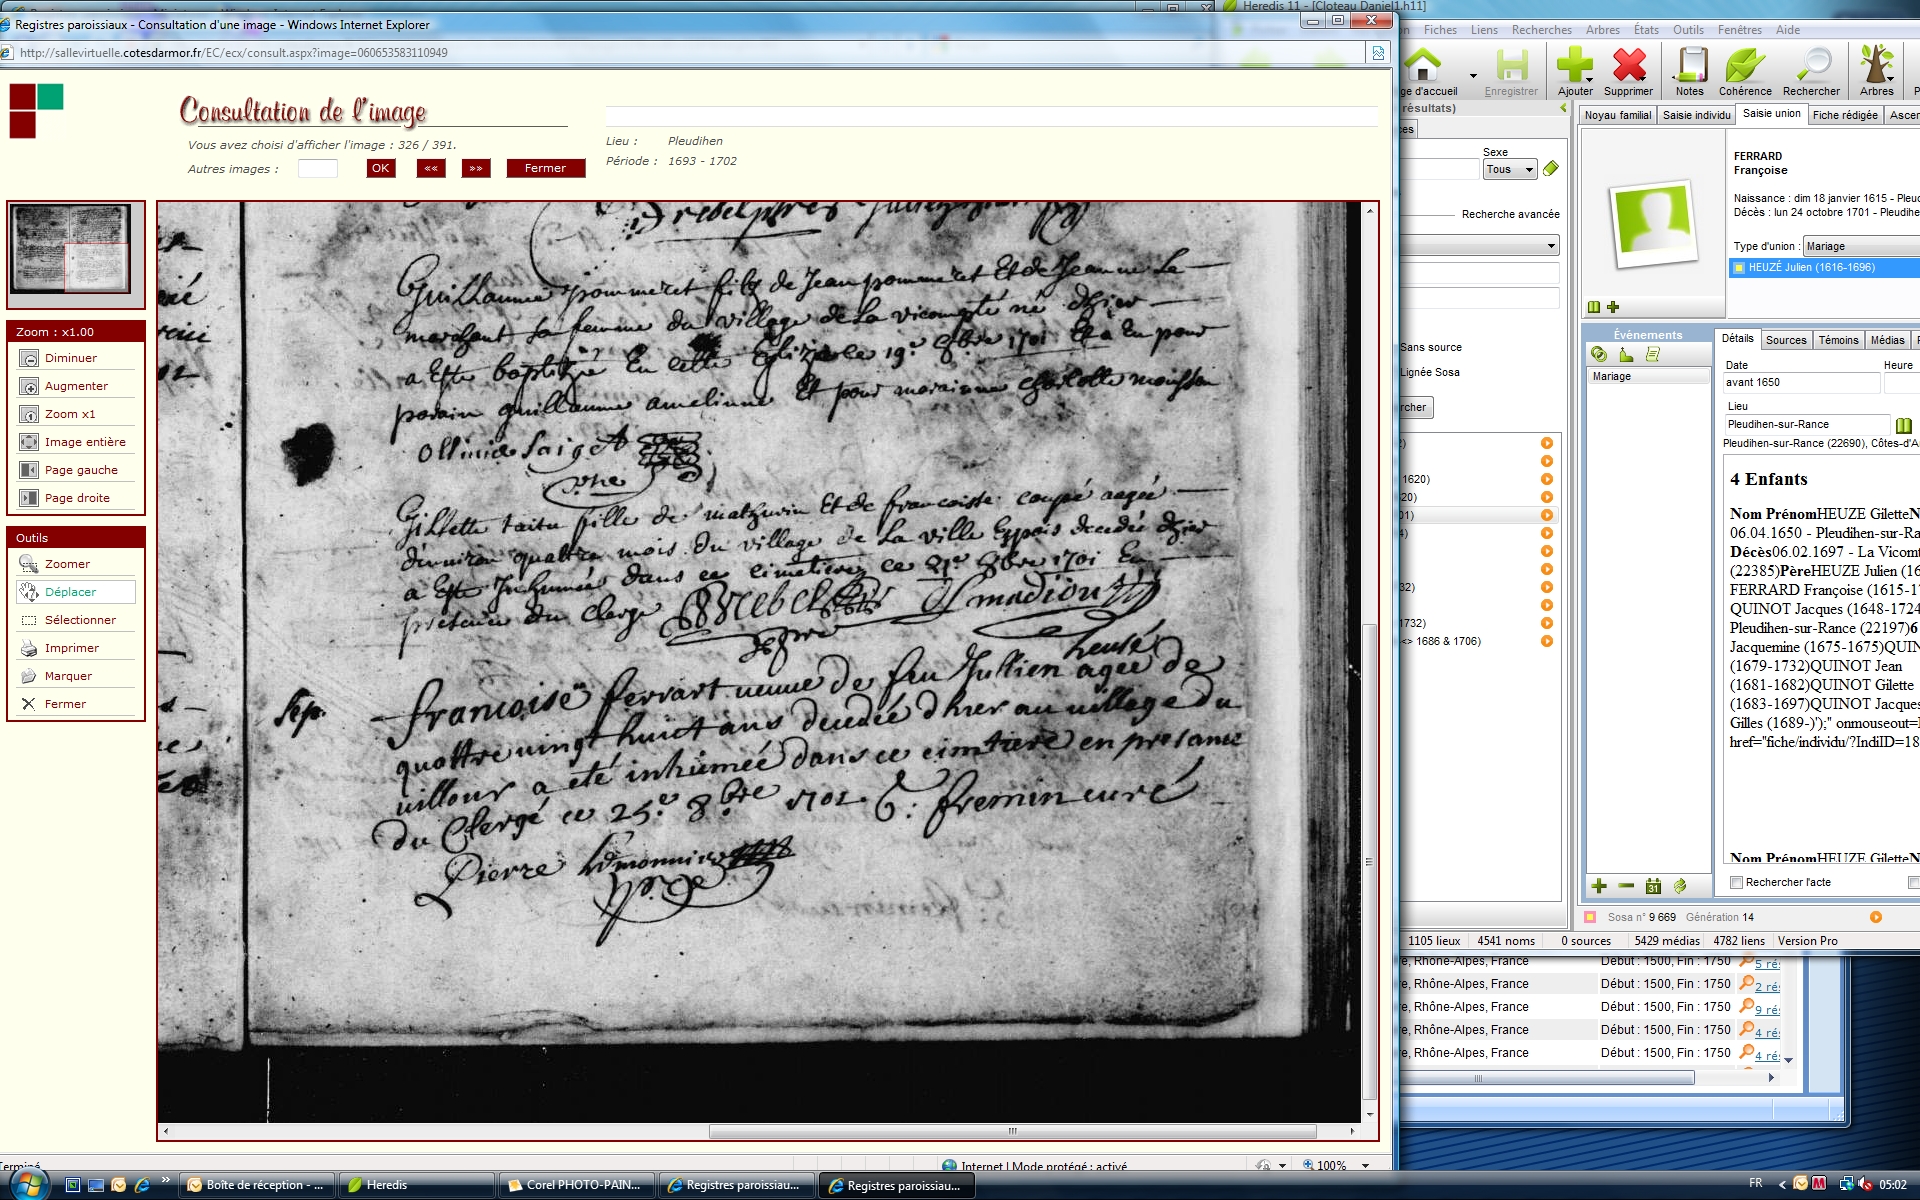Open Corel PHOTO-PAINT from the taskbar

pyautogui.click(x=576, y=1185)
